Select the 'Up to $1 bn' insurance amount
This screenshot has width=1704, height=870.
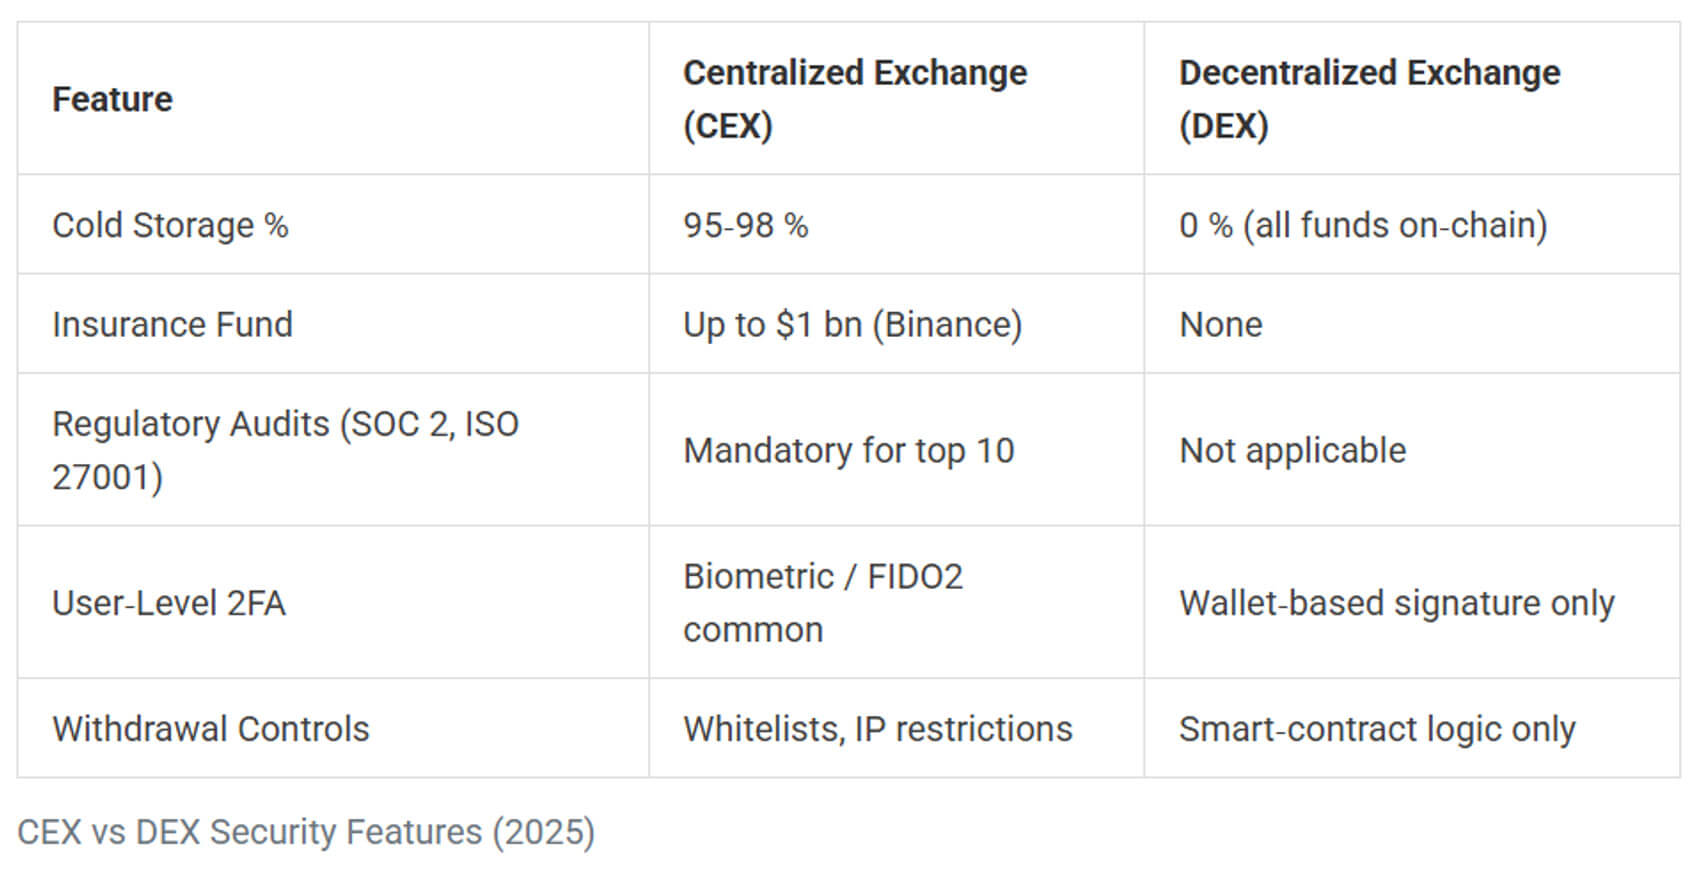coord(772,325)
